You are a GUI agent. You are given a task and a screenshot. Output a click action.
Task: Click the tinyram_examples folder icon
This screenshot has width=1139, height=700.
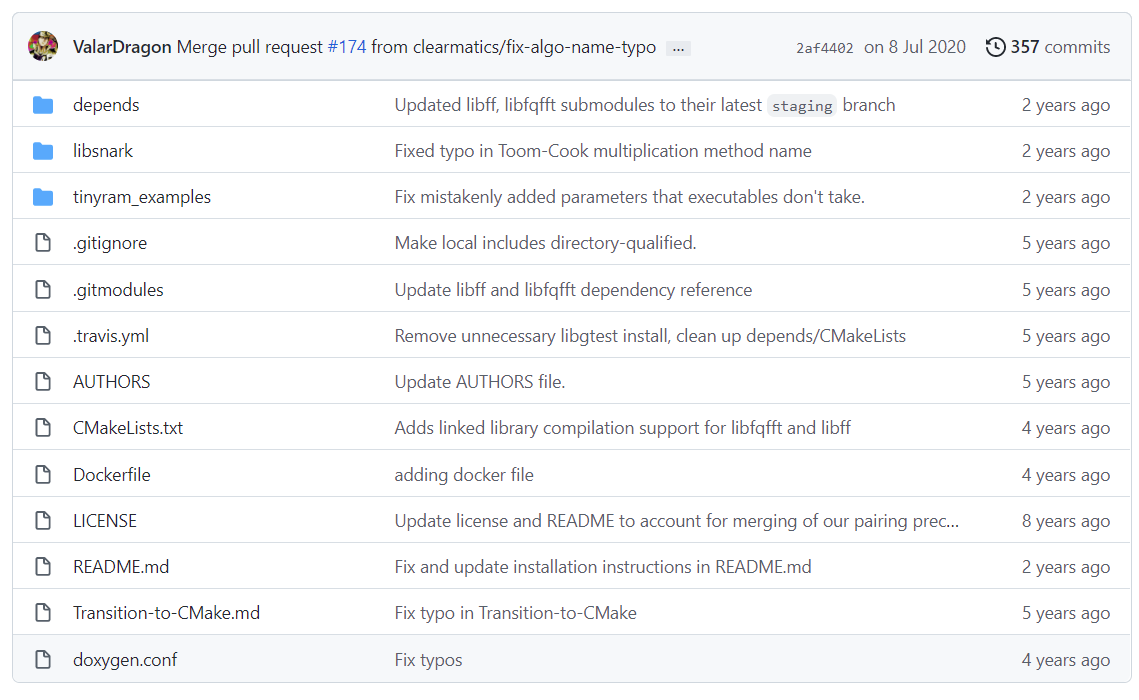pyautogui.click(x=43, y=197)
